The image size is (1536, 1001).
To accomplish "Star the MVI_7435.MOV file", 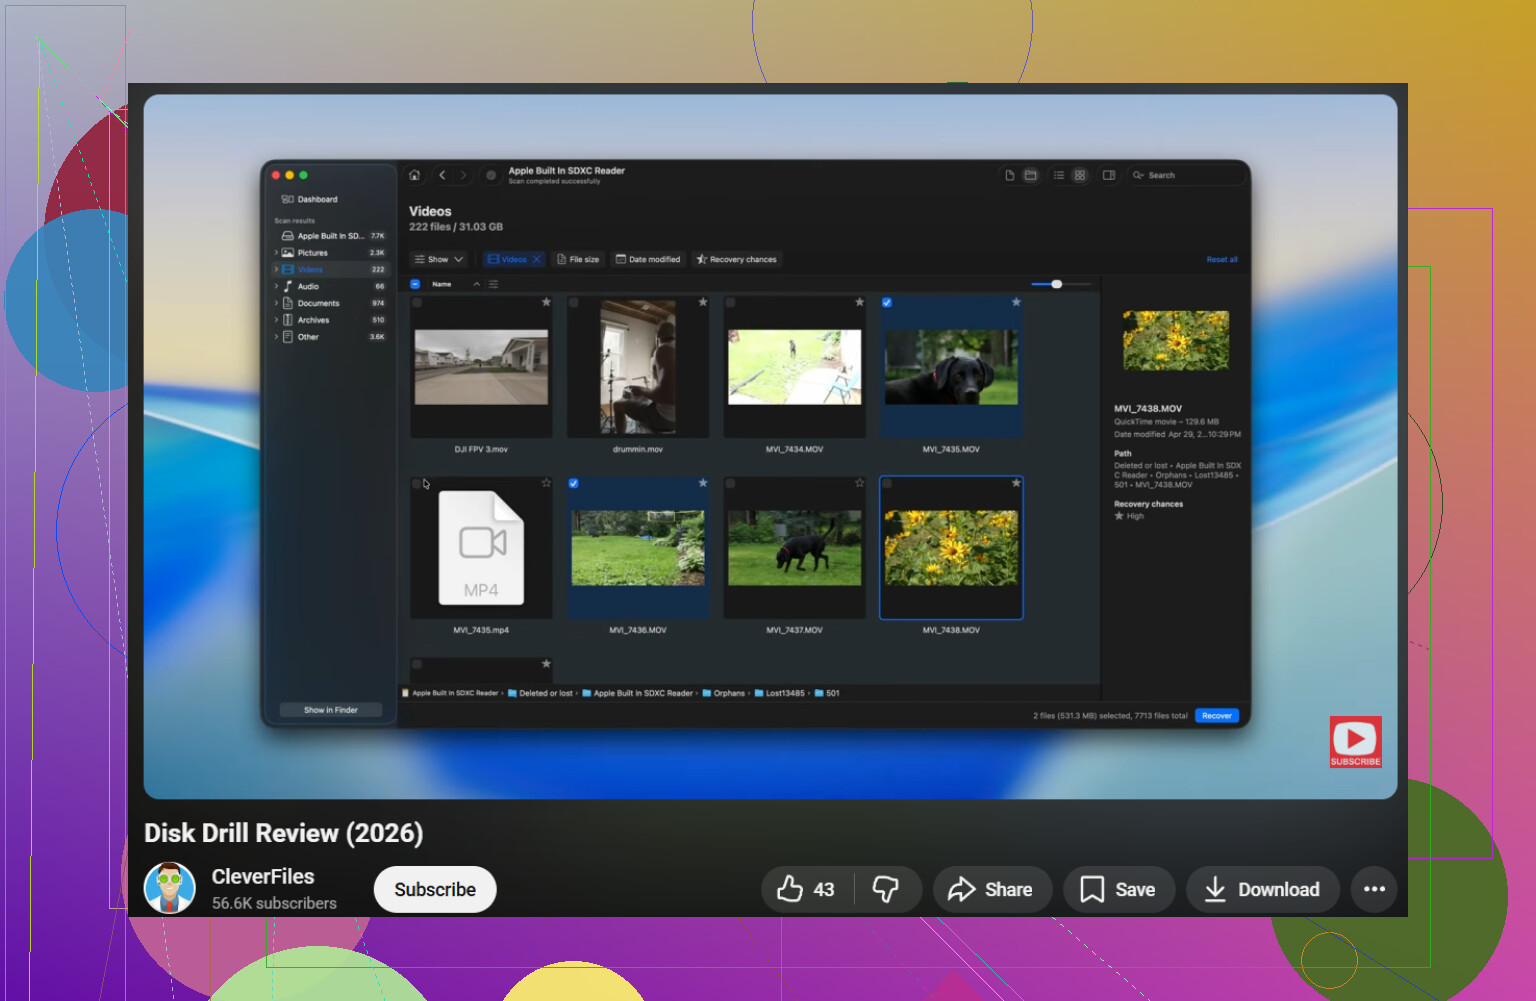I will click(x=1016, y=302).
